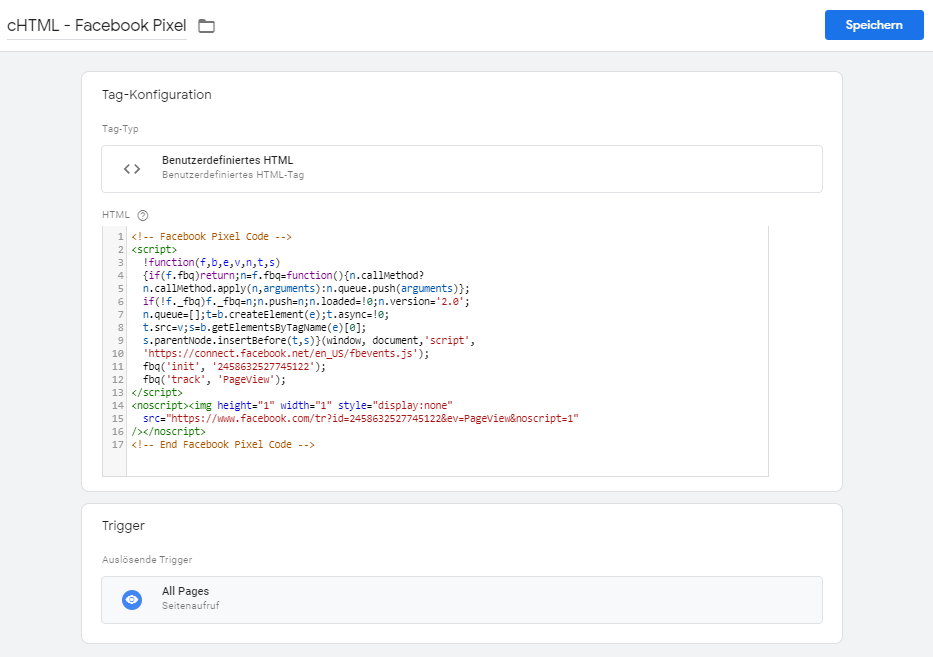Image resolution: width=933 pixels, height=657 pixels.
Task: Click the n.queue=[] createElement line
Action: [266, 314]
